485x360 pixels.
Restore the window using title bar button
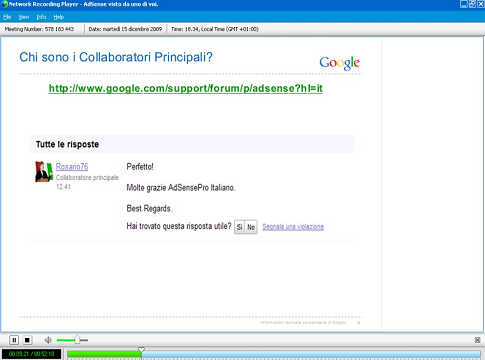472,4
